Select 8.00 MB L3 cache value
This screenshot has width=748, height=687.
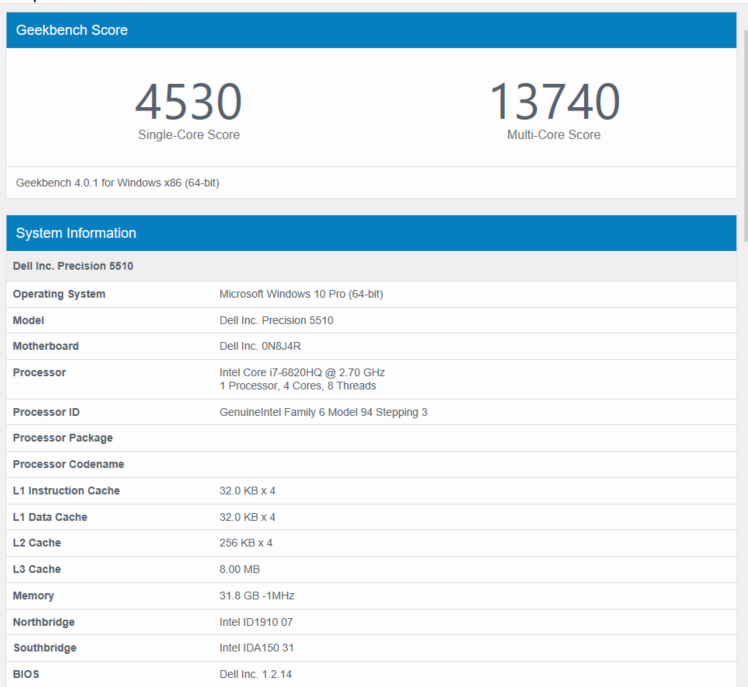point(239,569)
